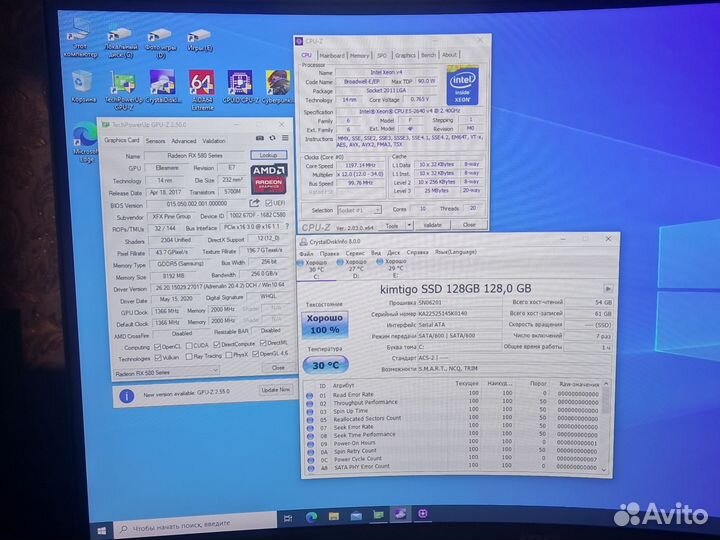Viewport: 720px width, 540px height.
Task: Click GPU-Z refresh icon
Action: tap(272, 138)
